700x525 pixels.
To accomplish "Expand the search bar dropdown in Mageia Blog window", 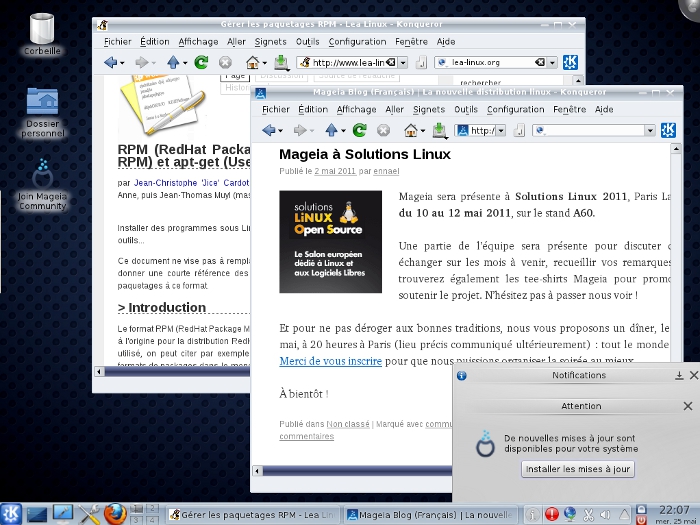I will pyautogui.click(x=650, y=130).
